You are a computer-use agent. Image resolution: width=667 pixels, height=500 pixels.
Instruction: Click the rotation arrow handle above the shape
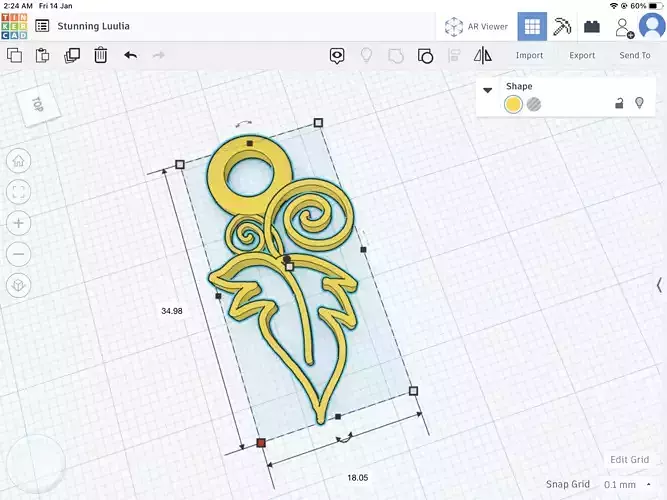(x=244, y=124)
